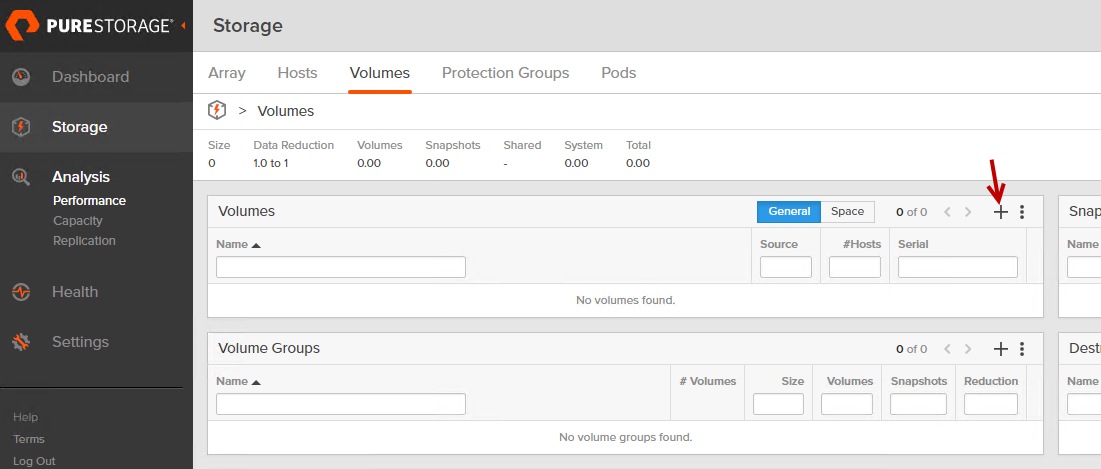Open Dashboard via its gauge icon
Image resolution: width=1101 pixels, height=469 pixels.
21,77
